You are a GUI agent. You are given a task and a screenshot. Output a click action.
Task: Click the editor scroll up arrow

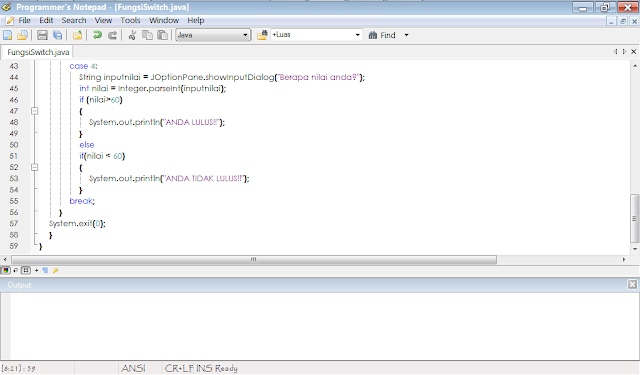(x=635, y=66)
